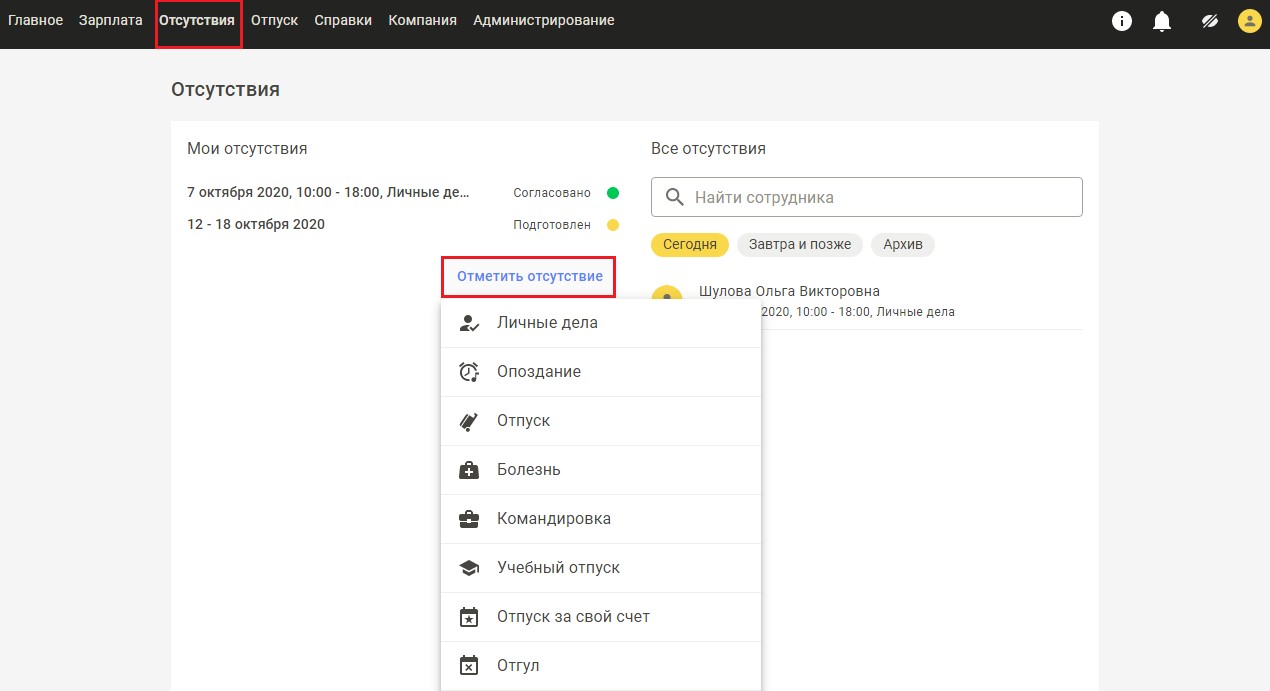
Task: Select Командировка from the list
Action: (x=601, y=519)
